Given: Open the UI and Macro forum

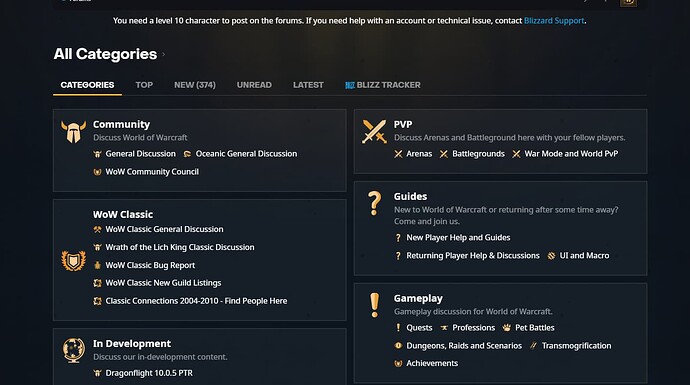Looking at the screenshot, I should pos(584,256).
